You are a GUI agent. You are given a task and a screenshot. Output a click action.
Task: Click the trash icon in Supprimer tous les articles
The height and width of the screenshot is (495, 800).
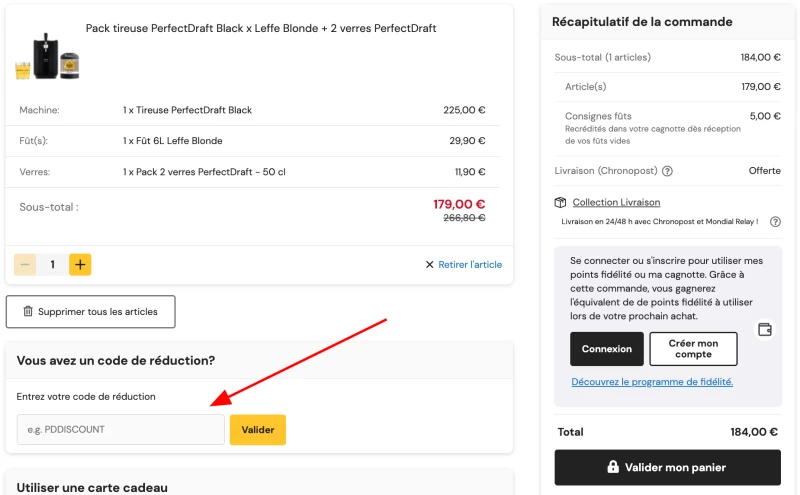click(28, 311)
